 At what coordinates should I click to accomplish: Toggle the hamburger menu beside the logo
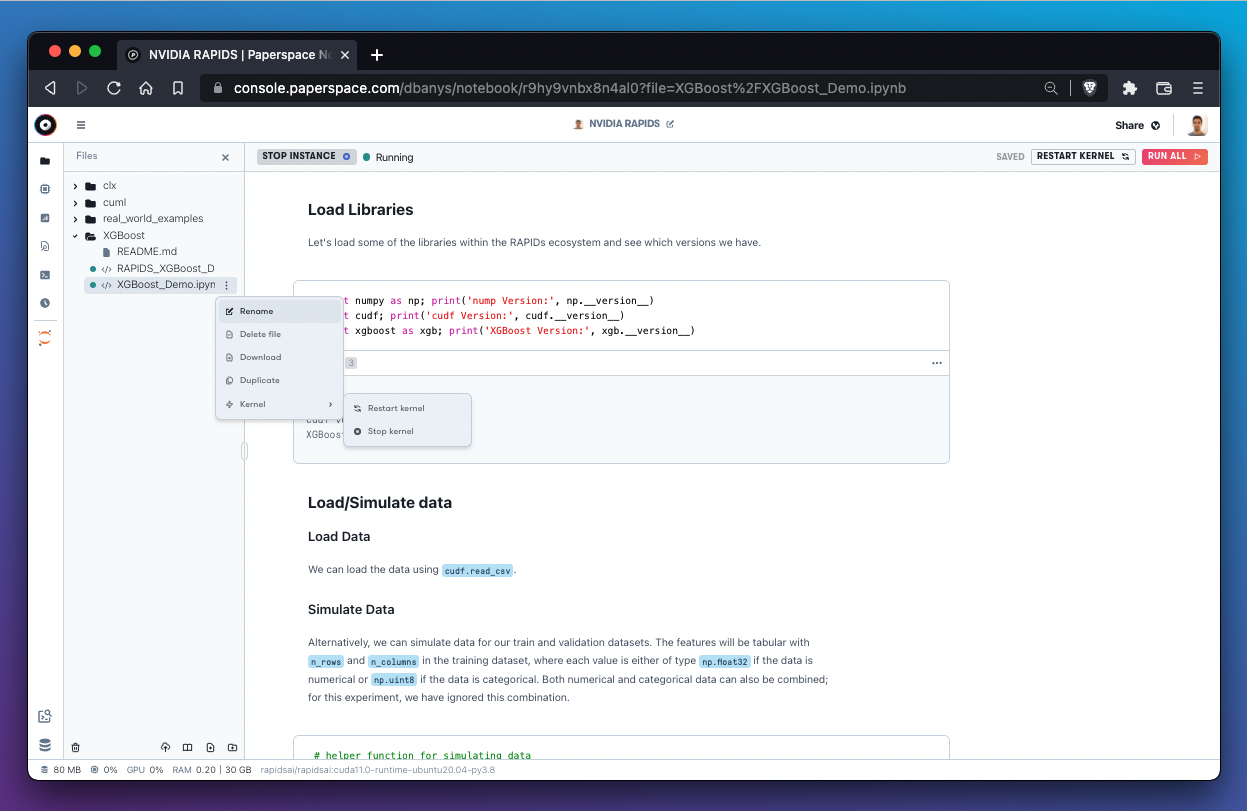click(81, 125)
